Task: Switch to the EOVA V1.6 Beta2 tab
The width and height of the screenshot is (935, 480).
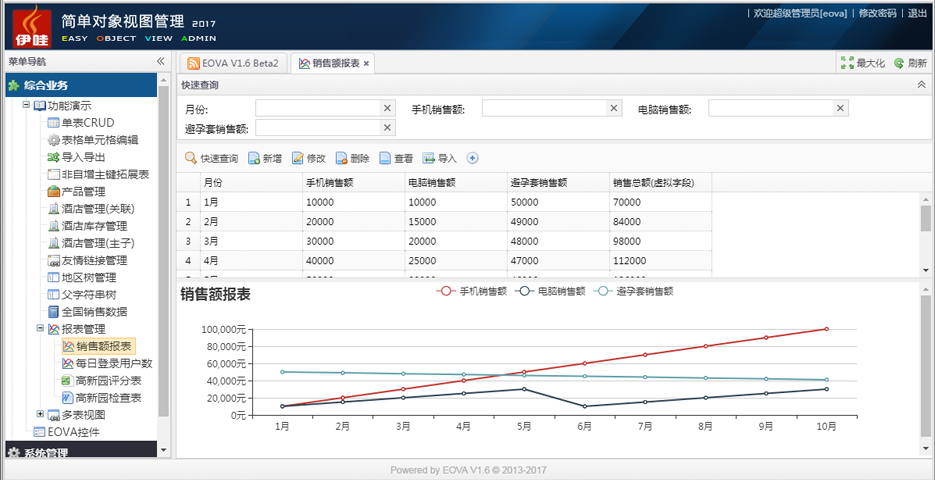Action: pyautogui.click(x=233, y=63)
